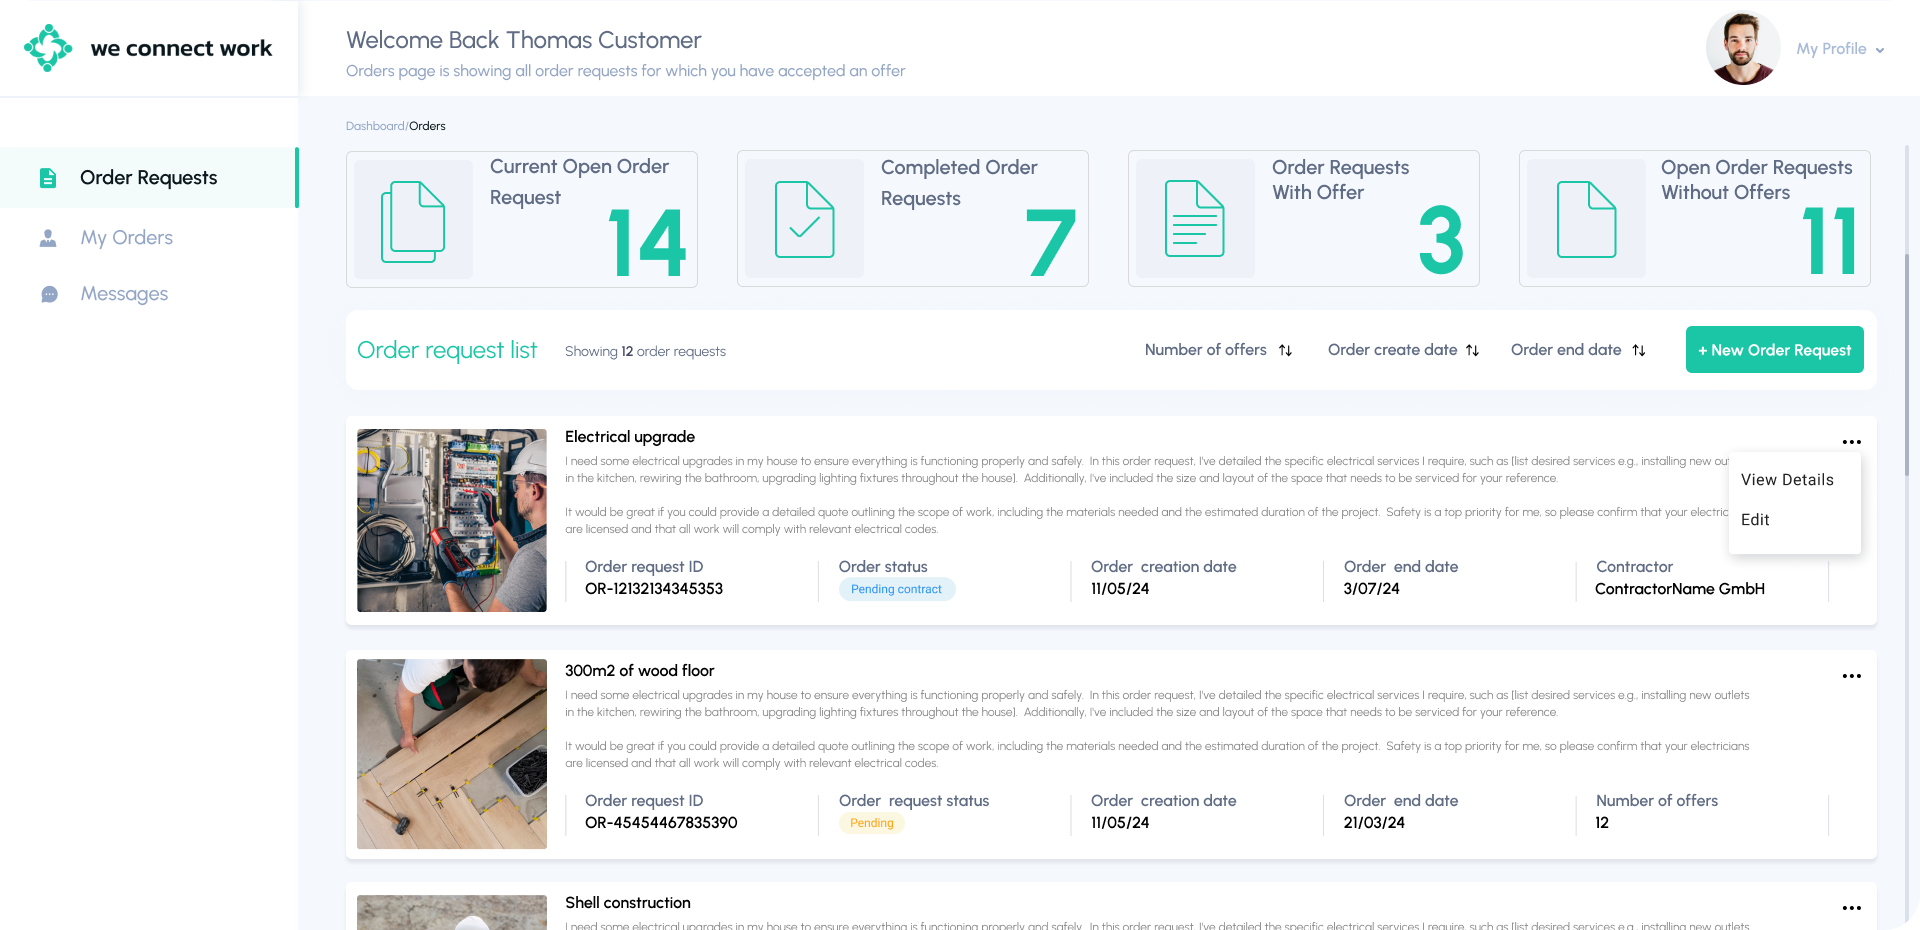
Task: Click the Current Open Order Request documents icon
Action: click(413, 221)
